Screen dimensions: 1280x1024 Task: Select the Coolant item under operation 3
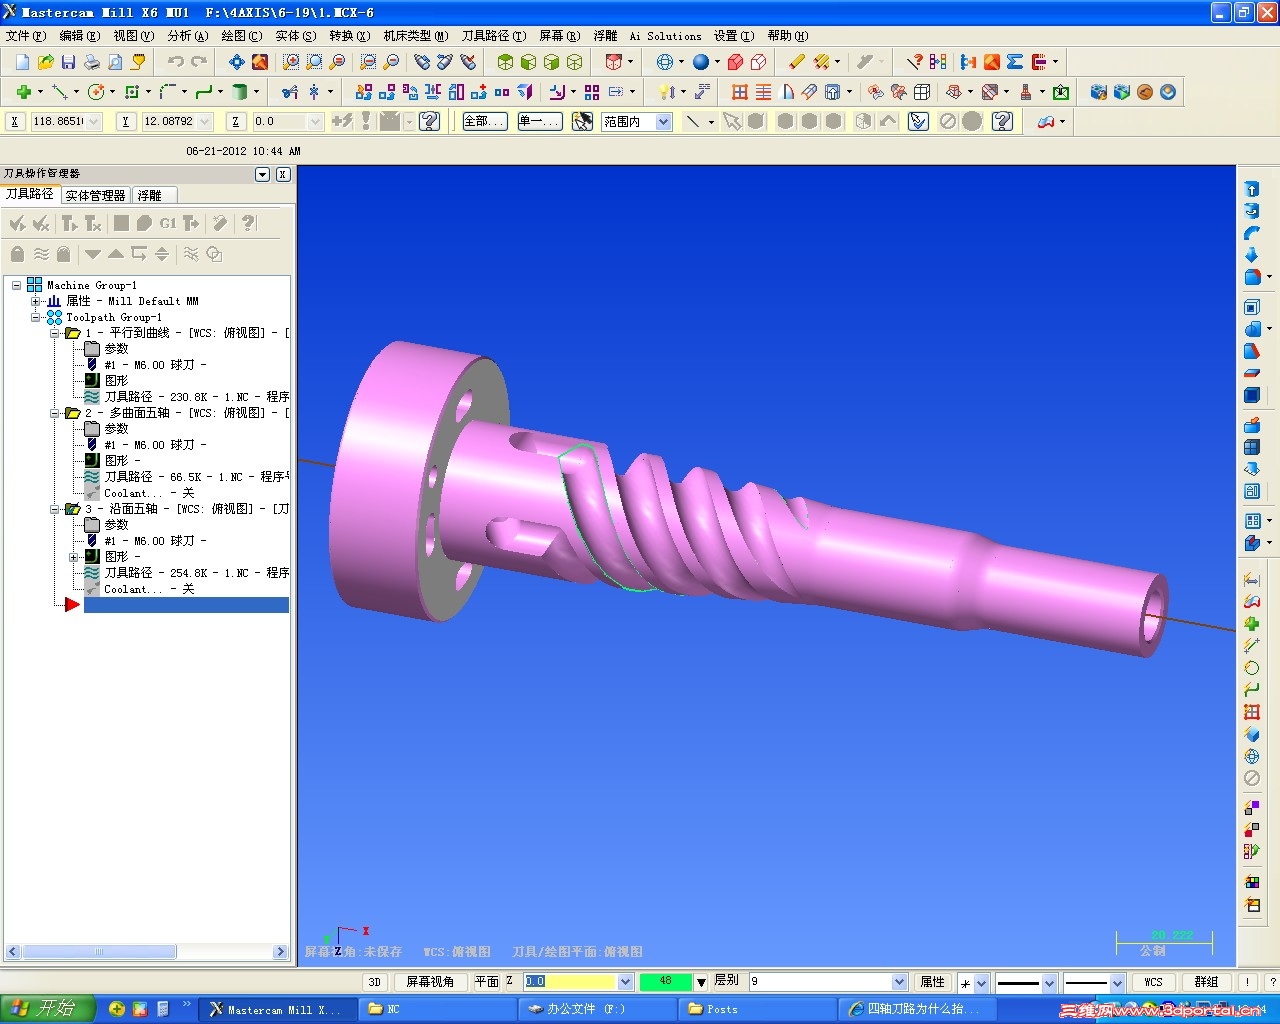click(x=149, y=589)
